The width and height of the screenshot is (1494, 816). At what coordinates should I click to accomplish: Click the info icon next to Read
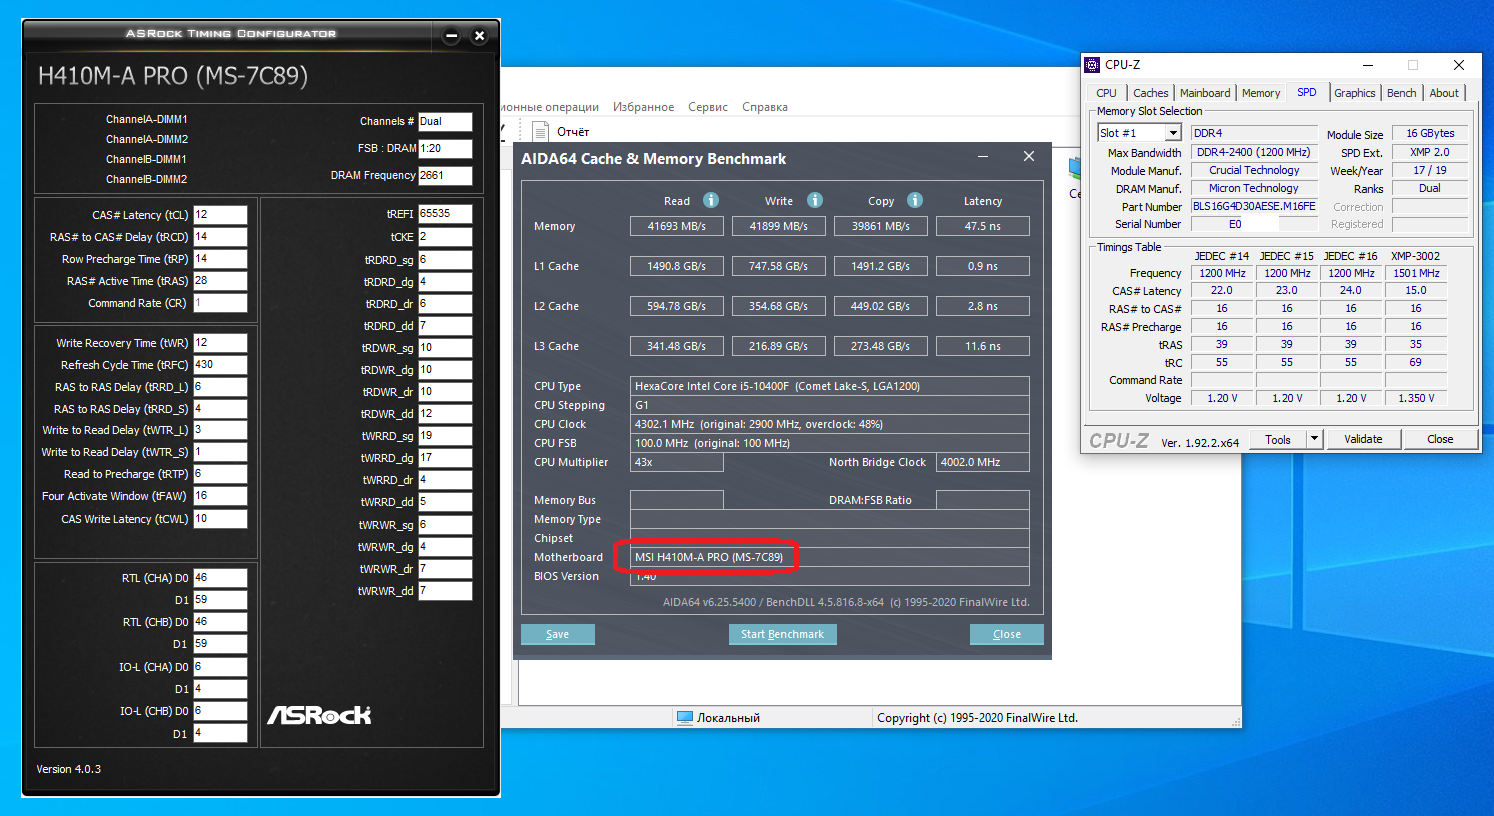click(x=711, y=200)
